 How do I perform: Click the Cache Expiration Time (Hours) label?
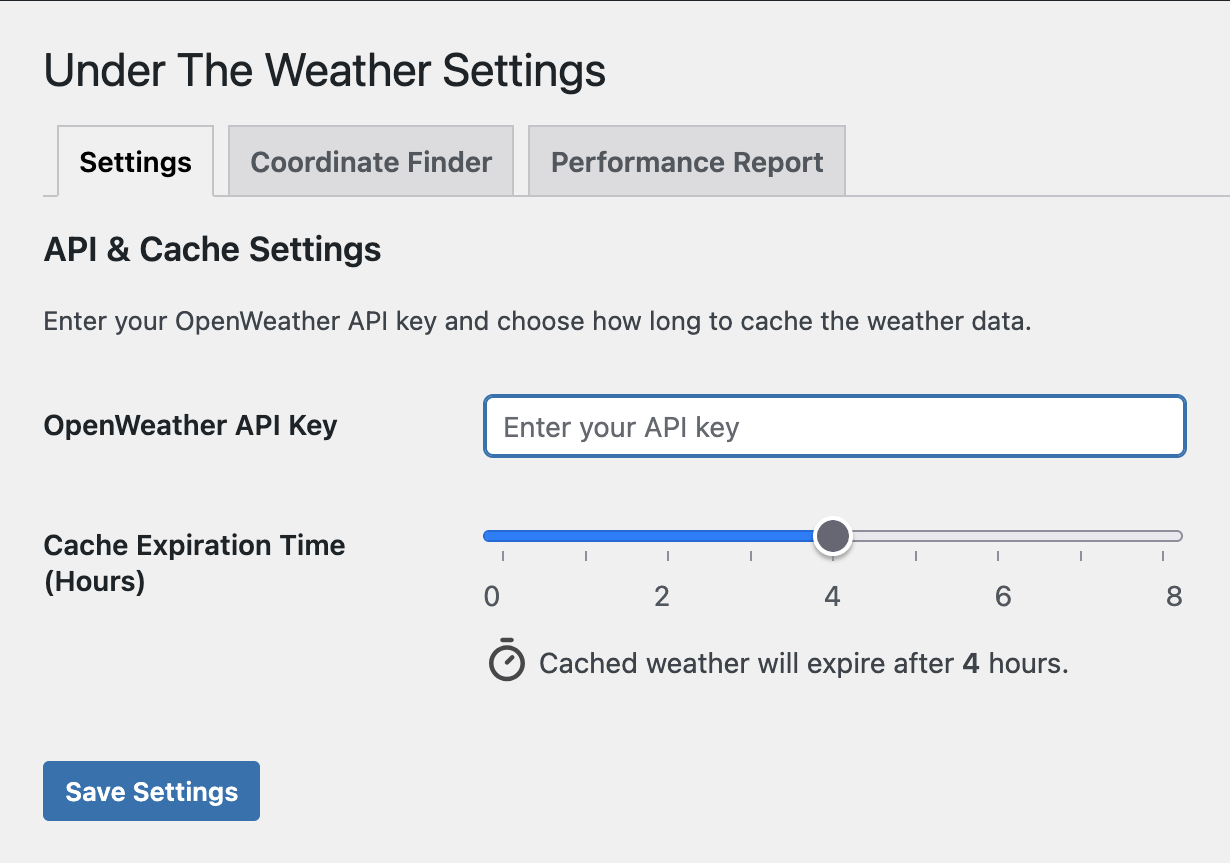point(194,563)
